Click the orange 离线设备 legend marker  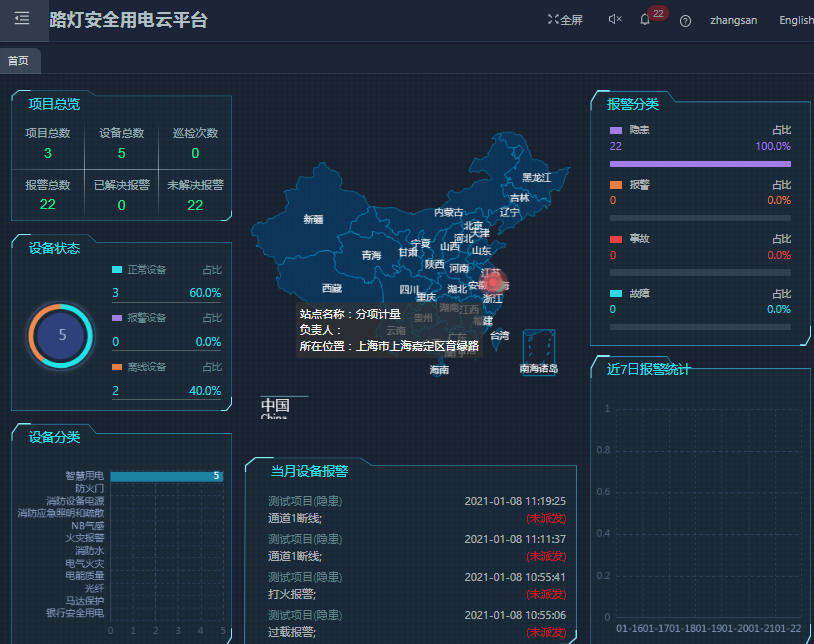[x=117, y=367]
